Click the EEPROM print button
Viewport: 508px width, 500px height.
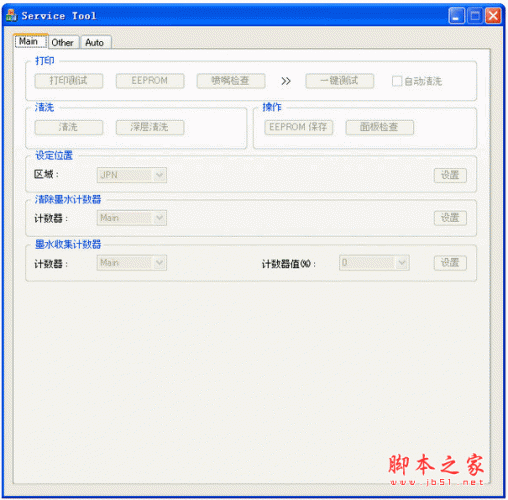pos(150,81)
